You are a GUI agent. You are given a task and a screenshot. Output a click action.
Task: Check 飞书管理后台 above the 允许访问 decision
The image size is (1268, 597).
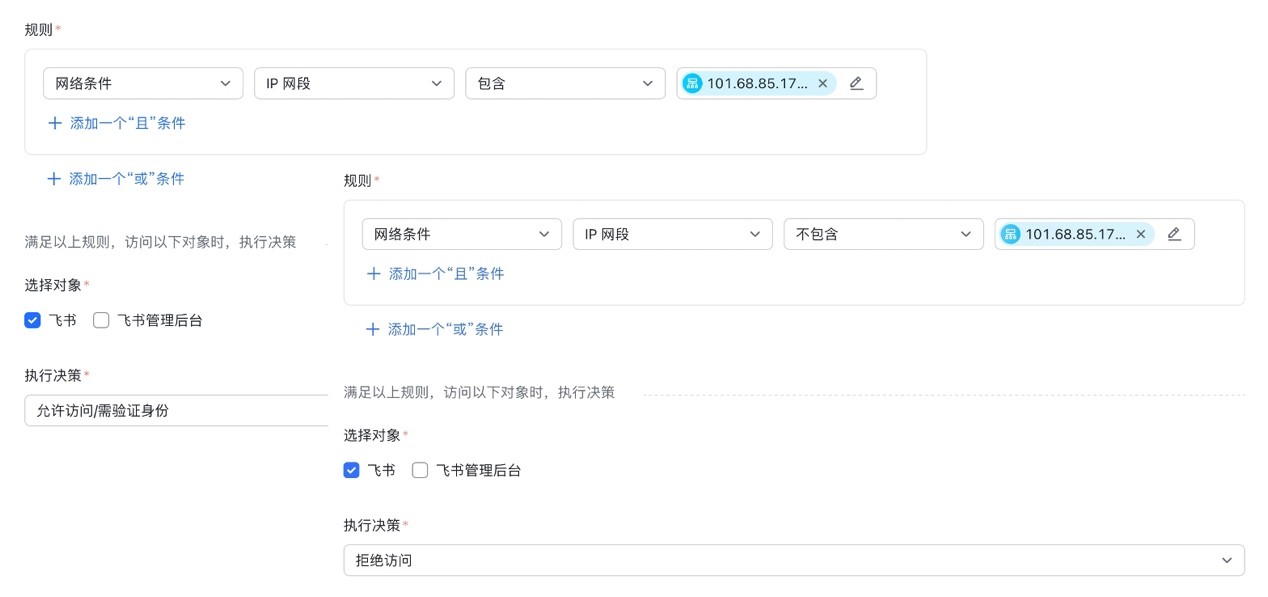point(101,321)
